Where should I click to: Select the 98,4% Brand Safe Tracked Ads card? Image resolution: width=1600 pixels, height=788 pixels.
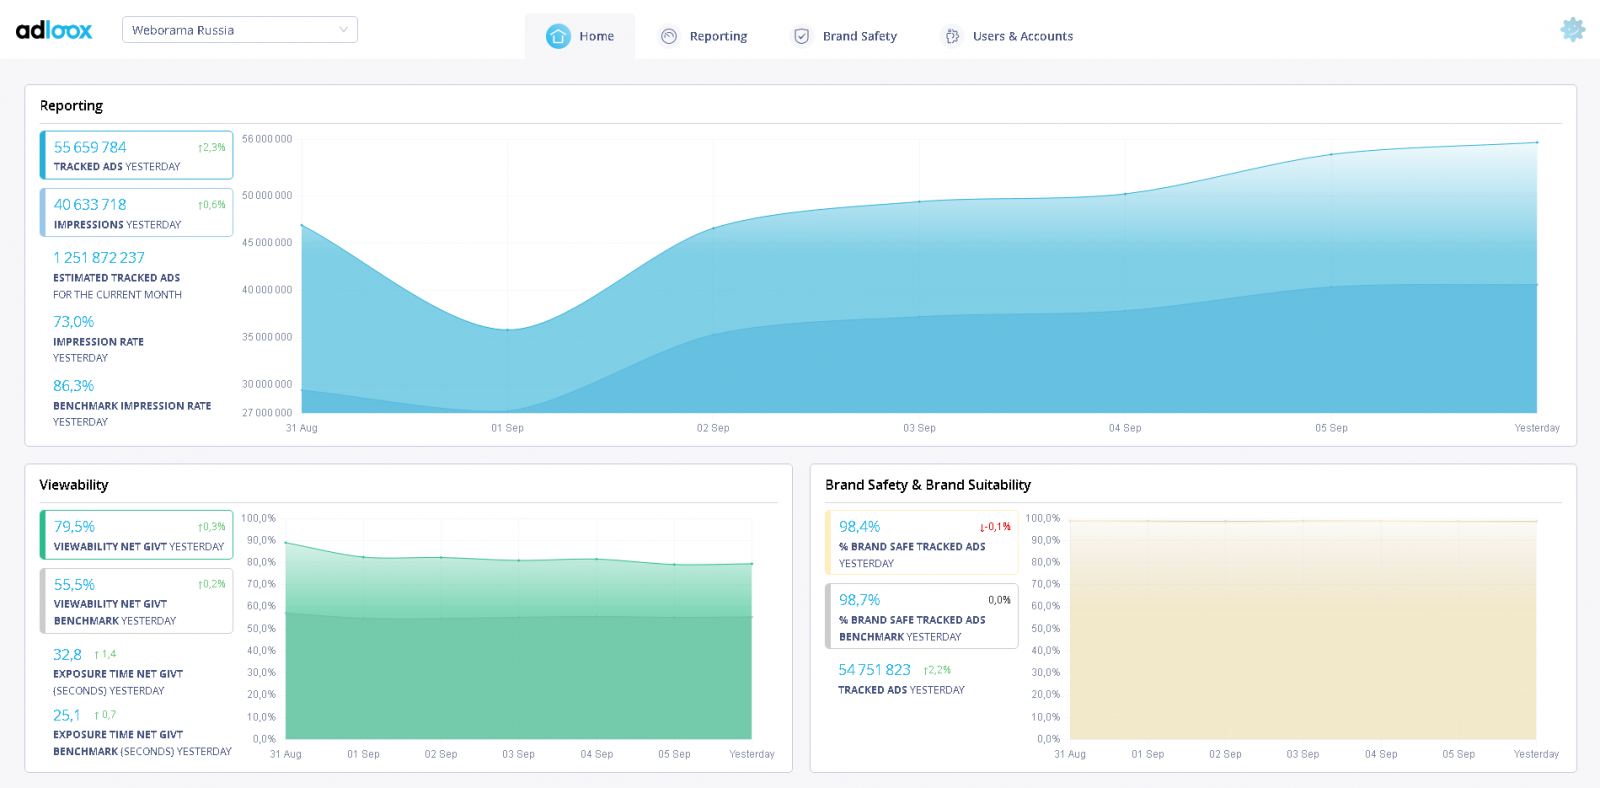(922, 543)
